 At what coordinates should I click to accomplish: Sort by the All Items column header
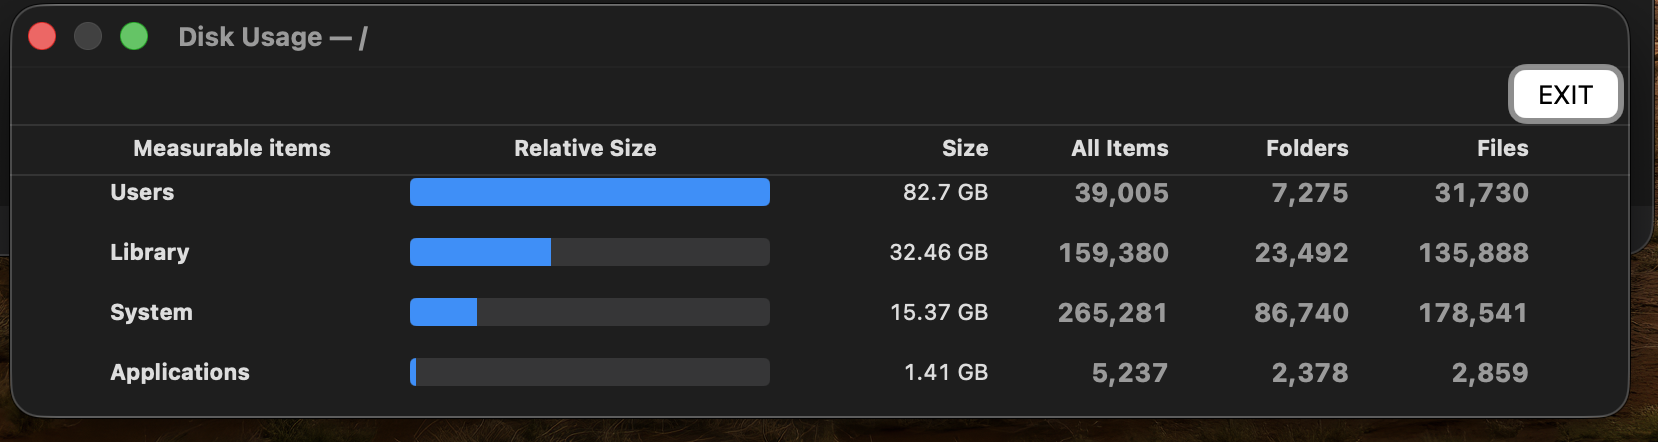(1119, 148)
